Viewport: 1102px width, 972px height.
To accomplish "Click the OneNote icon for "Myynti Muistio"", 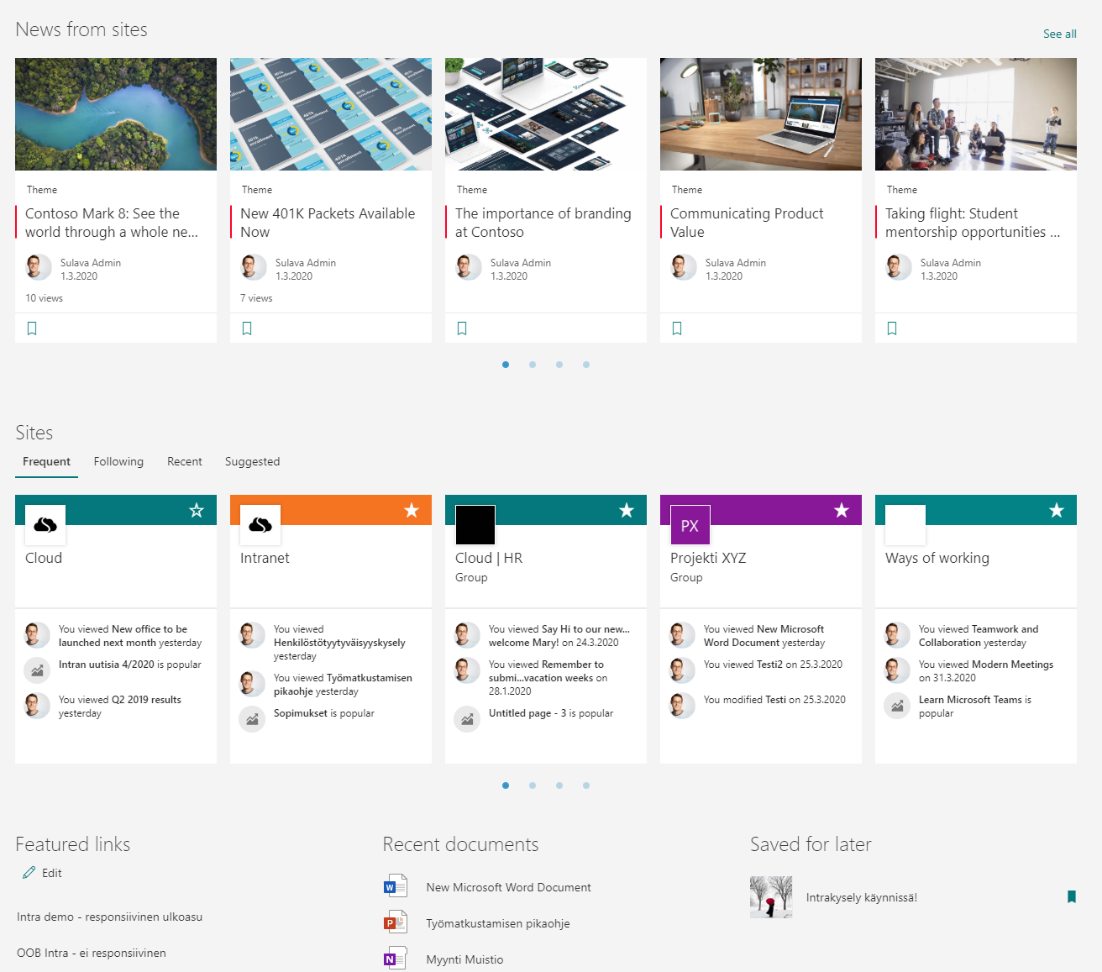I will pos(396,958).
